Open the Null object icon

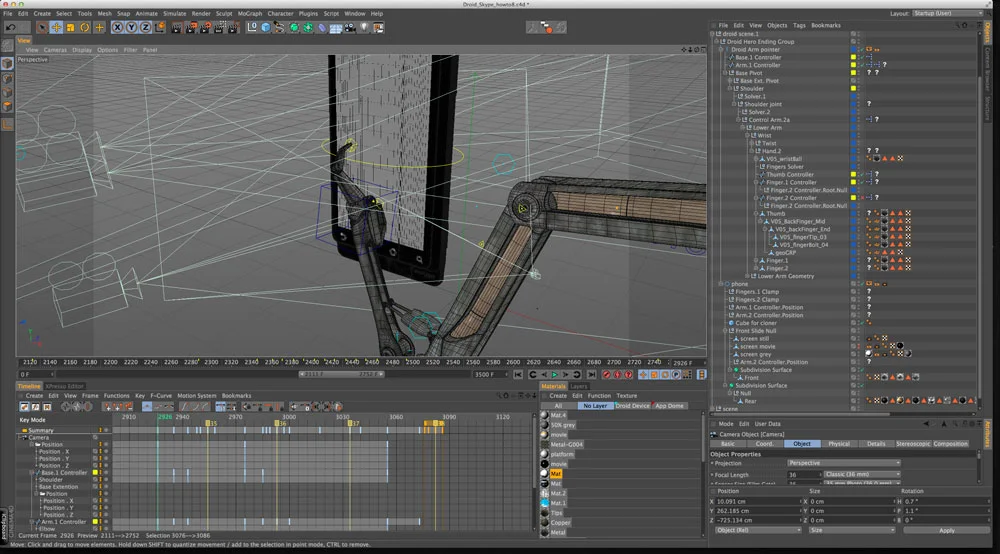click(252, 27)
